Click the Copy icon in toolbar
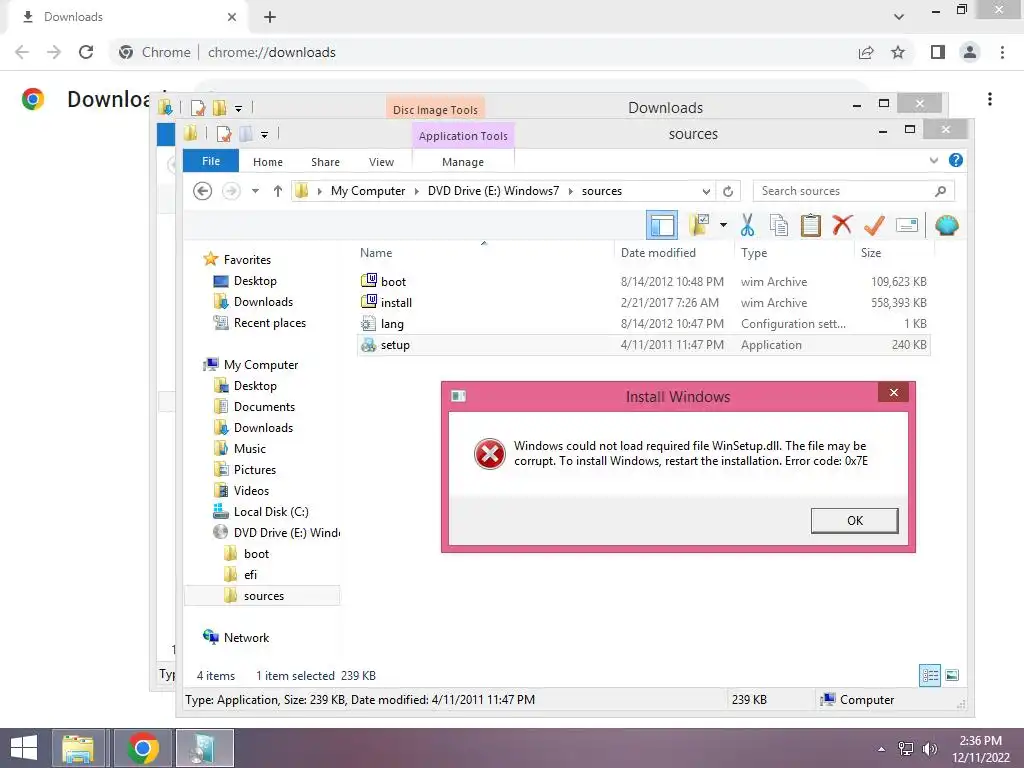 (778, 225)
